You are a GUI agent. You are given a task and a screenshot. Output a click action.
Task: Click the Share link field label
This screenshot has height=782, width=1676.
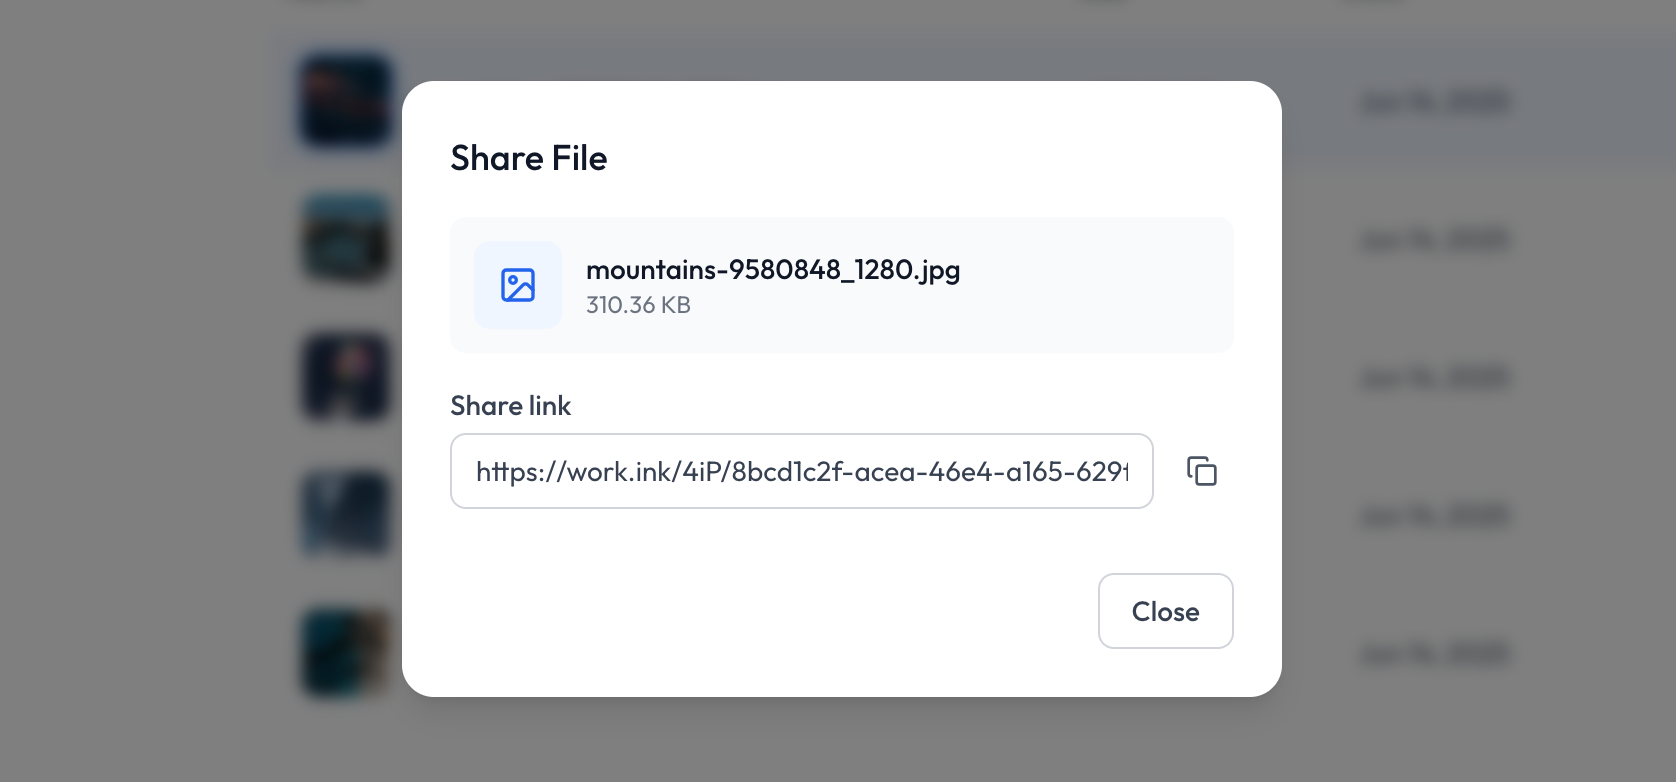511,406
